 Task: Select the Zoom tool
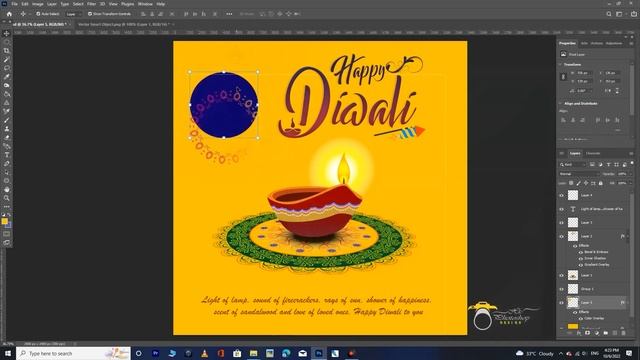tap(7, 198)
